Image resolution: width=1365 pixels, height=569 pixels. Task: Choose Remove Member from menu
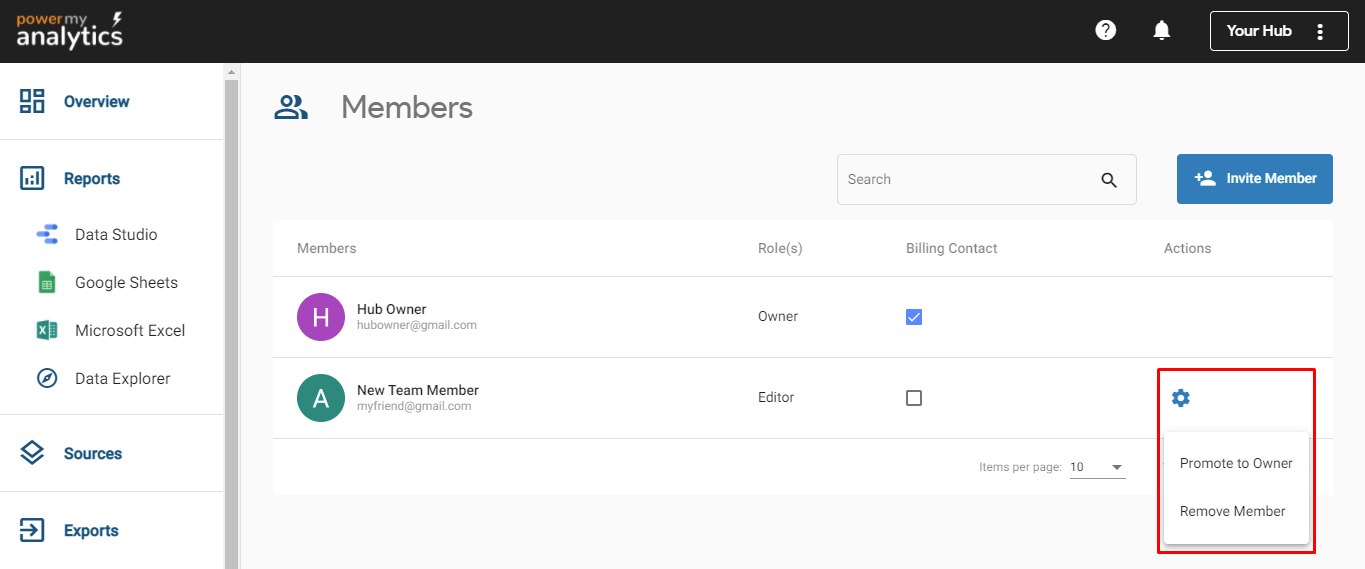click(x=1232, y=511)
